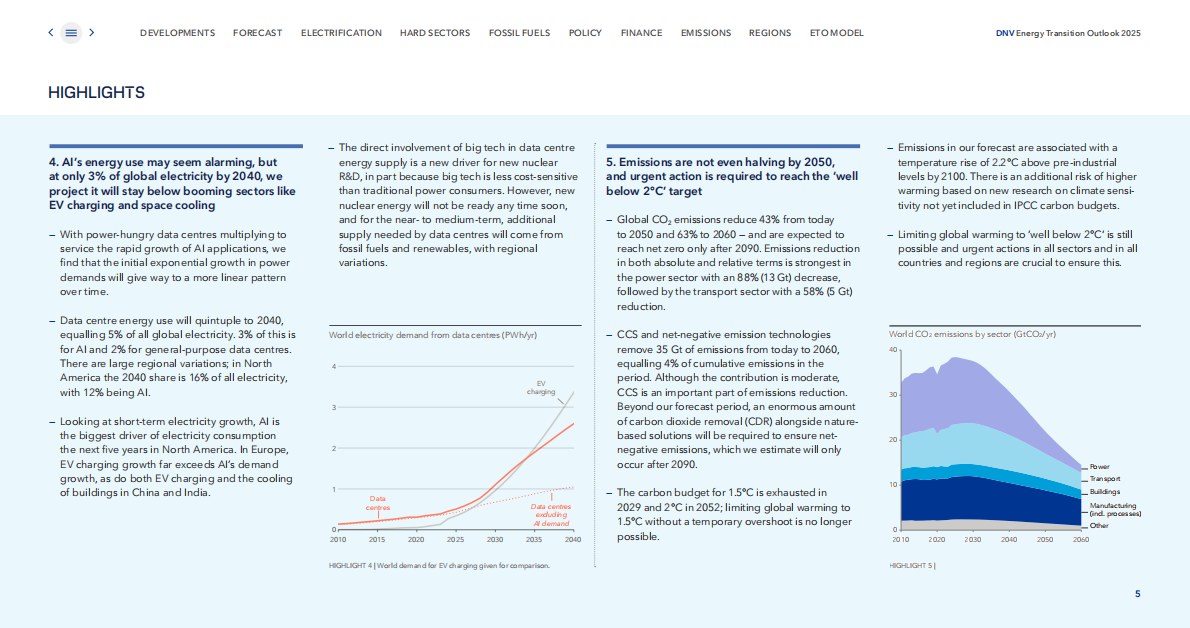Image resolution: width=1190 pixels, height=628 pixels.
Task: Click the EV charging label in the chart
Action: pyautogui.click(x=541, y=387)
